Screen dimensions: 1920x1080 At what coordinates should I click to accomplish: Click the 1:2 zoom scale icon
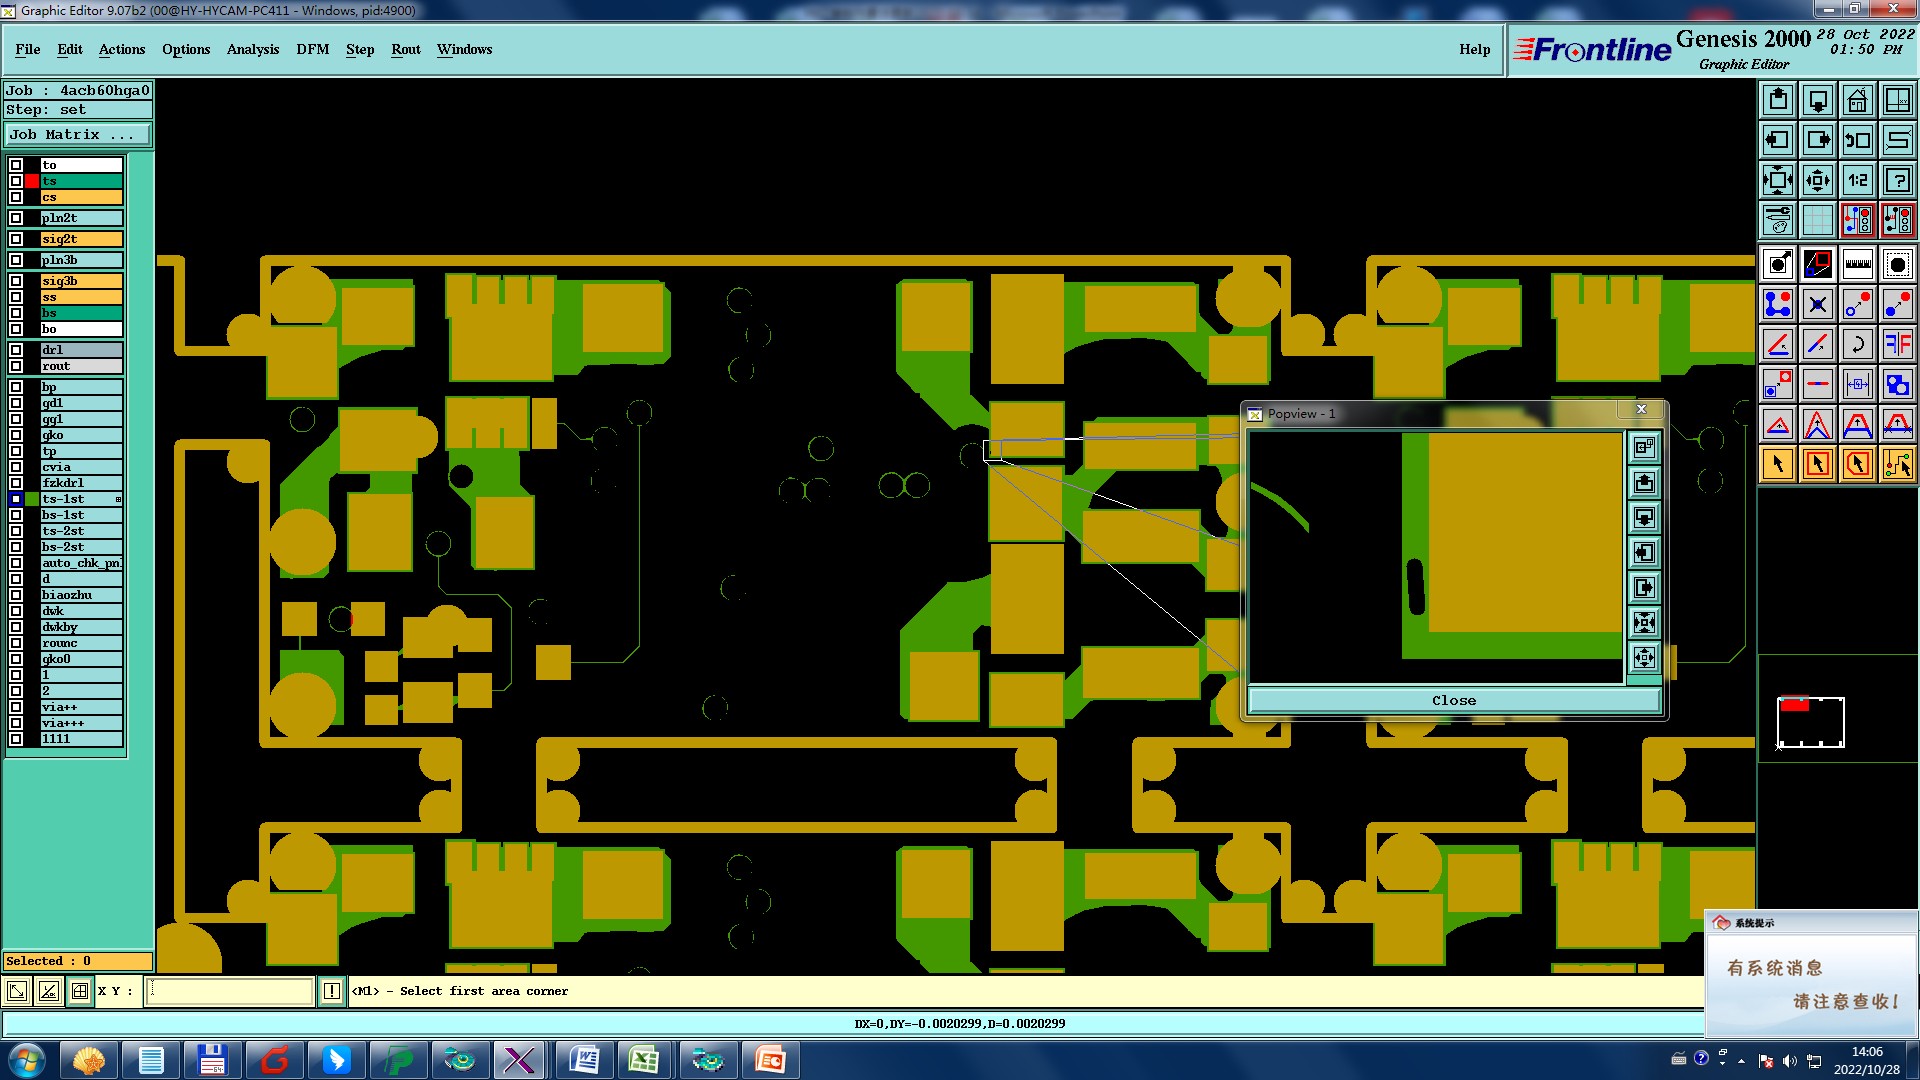tap(1857, 180)
